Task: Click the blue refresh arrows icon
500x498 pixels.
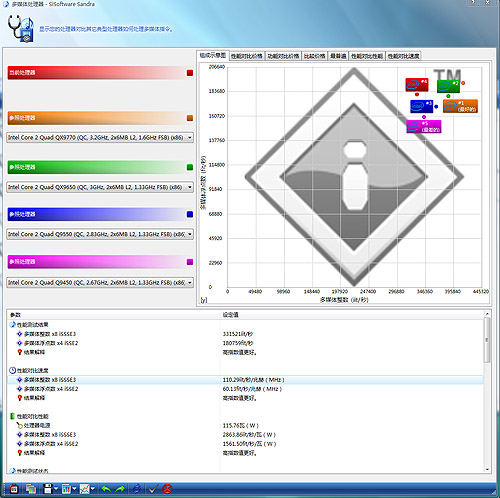Action: pyautogui.click(x=137, y=489)
